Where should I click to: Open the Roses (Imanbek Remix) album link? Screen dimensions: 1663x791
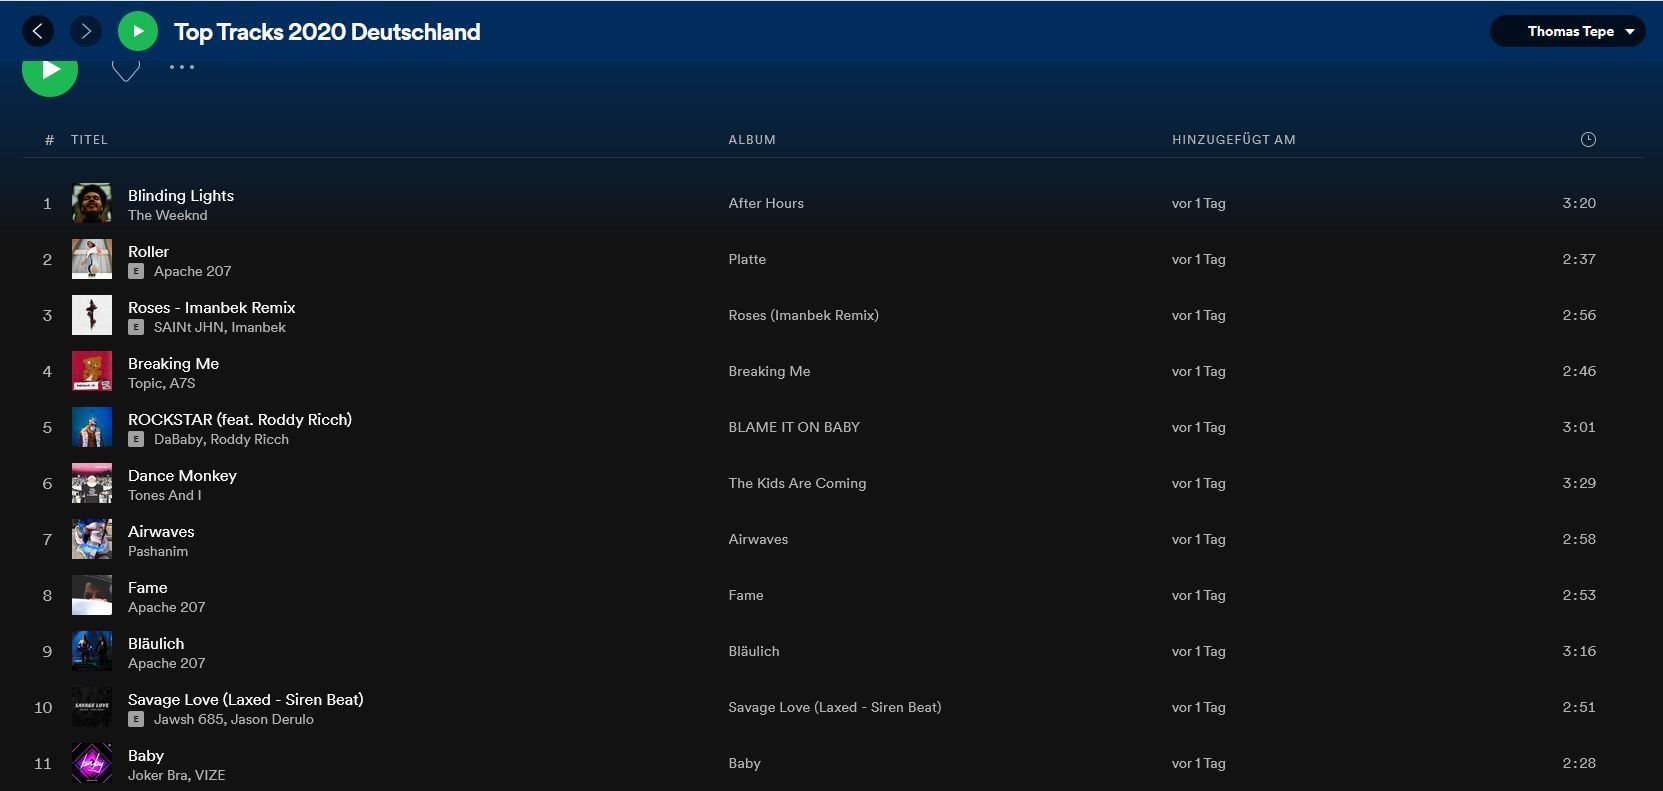coord(803,315)
